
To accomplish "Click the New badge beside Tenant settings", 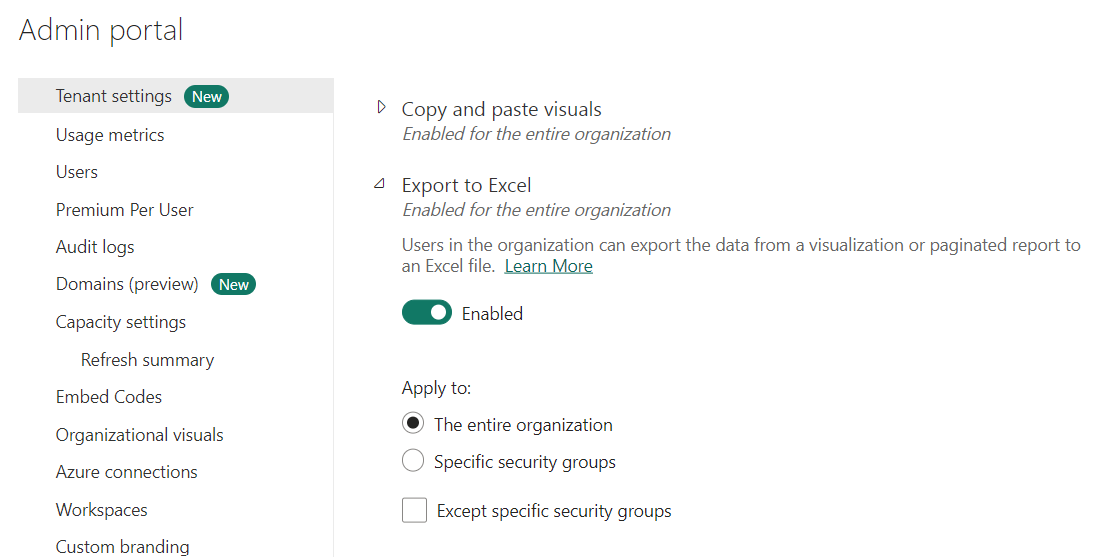I will 207,97.
